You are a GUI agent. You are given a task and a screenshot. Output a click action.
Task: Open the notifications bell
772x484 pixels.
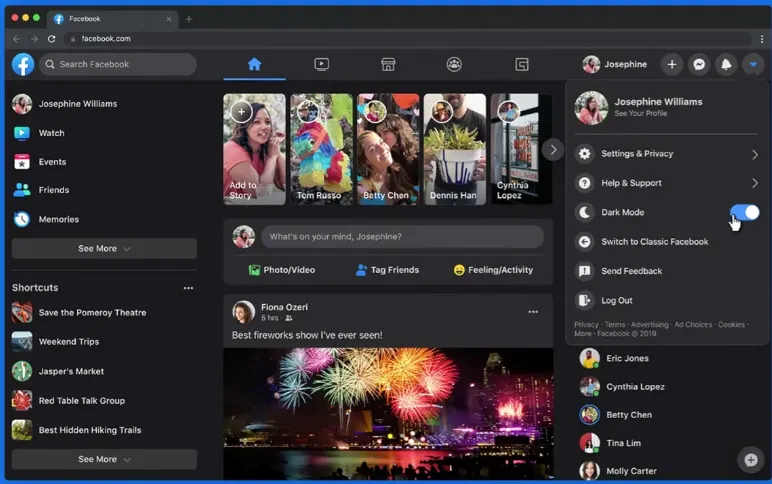pyautogui.click(x=726, y=65)
